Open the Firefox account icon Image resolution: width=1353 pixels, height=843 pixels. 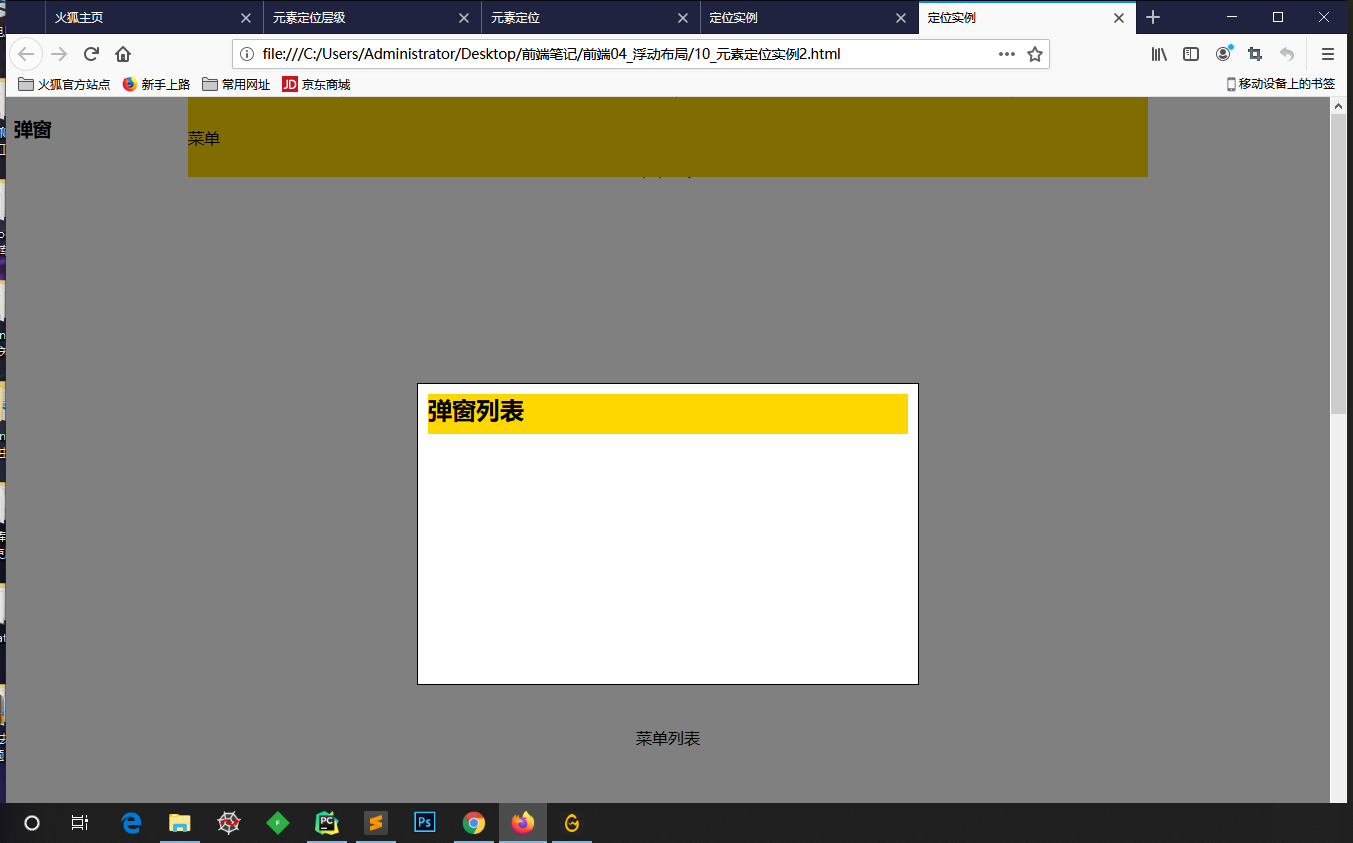pyautogui.click(x=1222, y=54)
